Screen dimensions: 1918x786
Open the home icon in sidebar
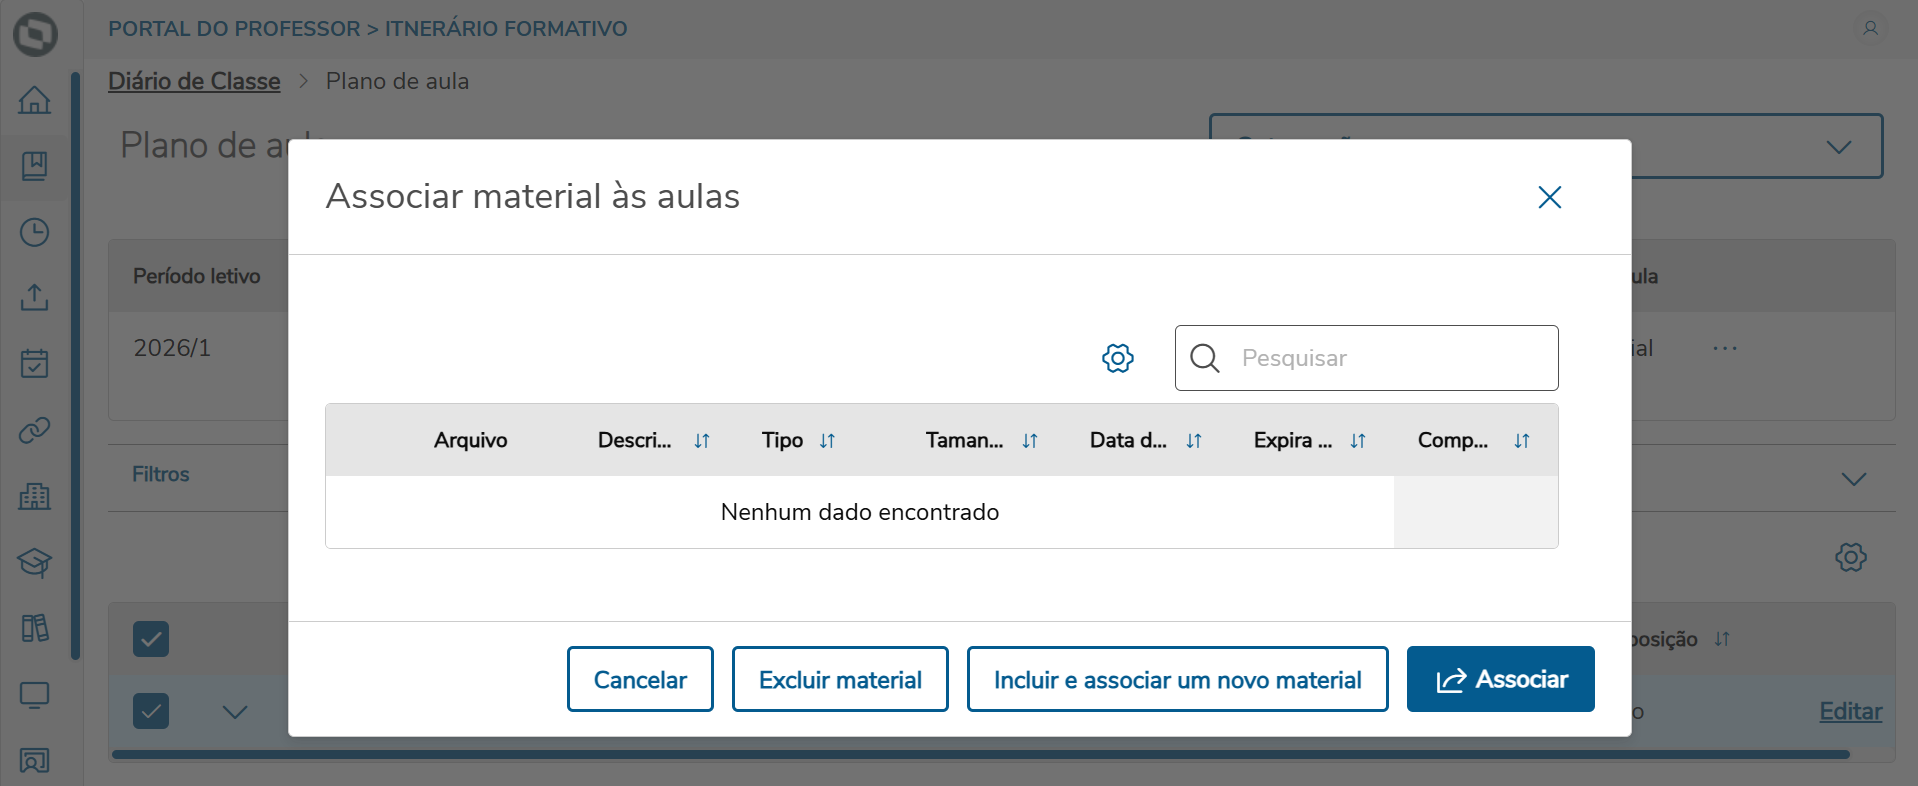(35, 100)
